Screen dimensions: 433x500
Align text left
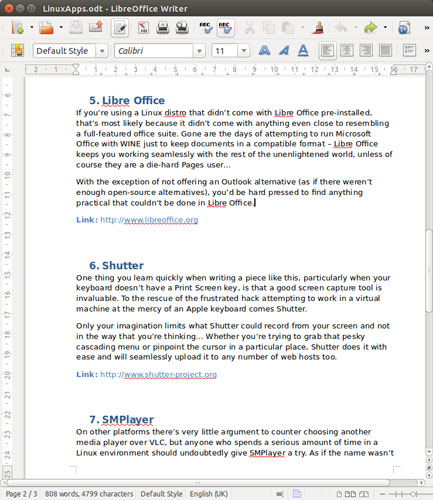327,51
